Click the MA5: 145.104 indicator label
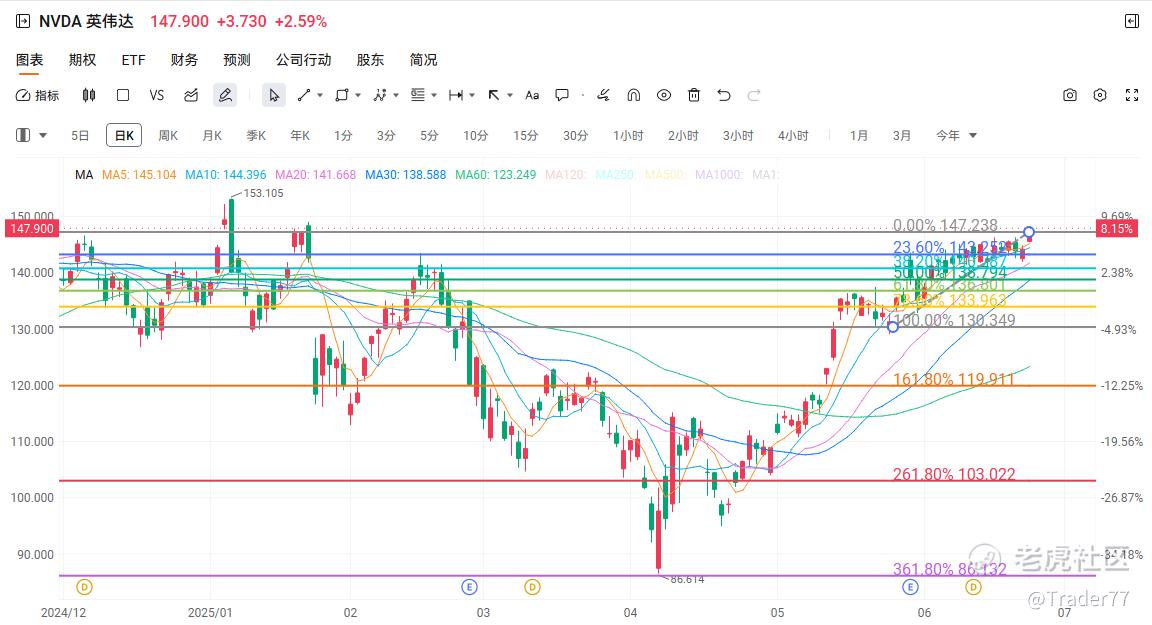 [x=139, y=175]
